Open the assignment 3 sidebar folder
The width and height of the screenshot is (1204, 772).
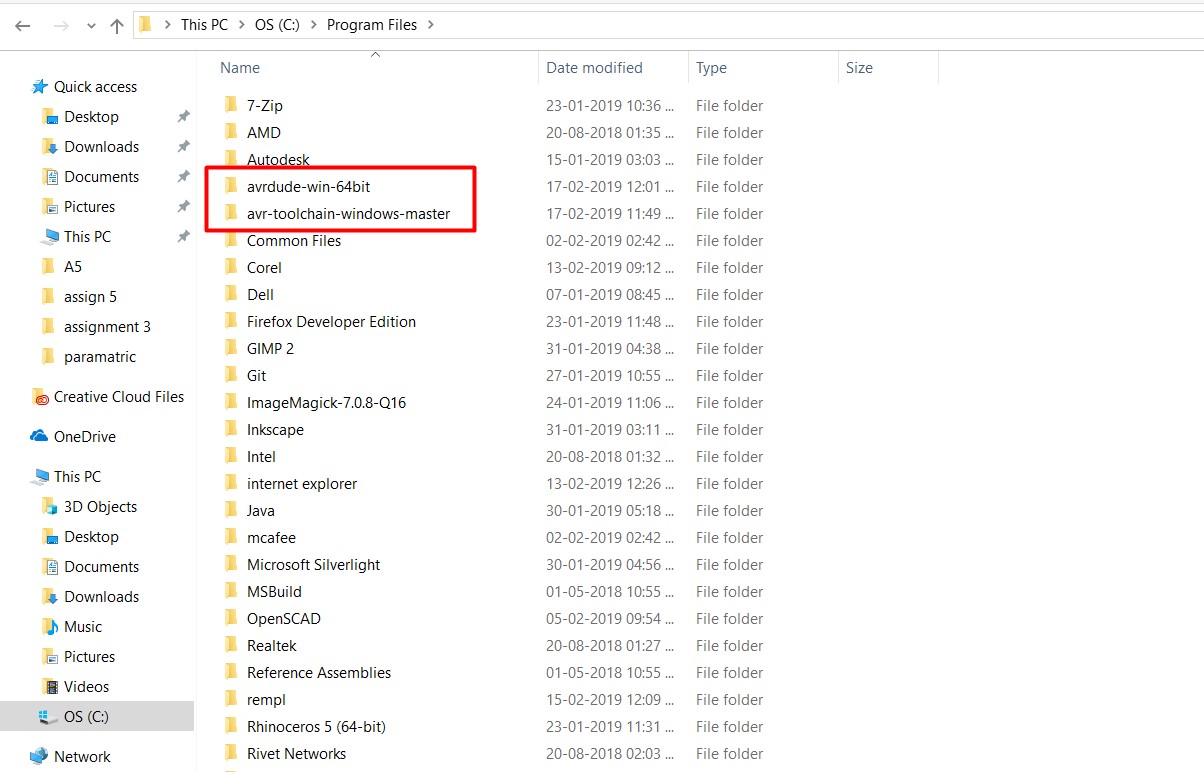coord(107,327)
